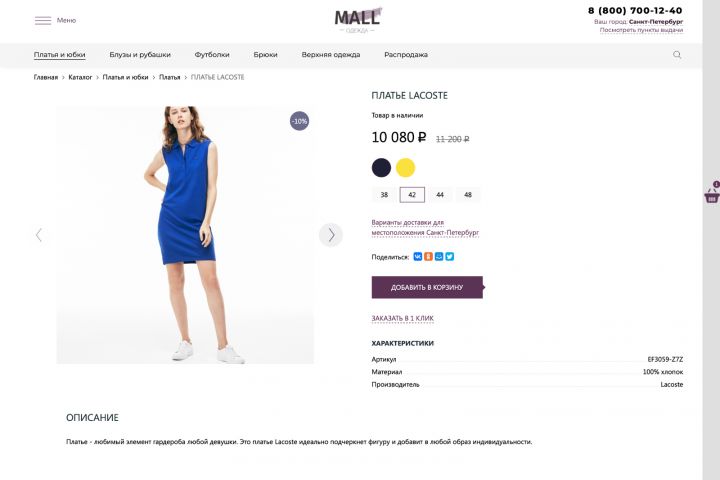Image resolution: width=720 pixels, height=480 pixels.
Task: Select size 48
Action: tap(467, 195)
